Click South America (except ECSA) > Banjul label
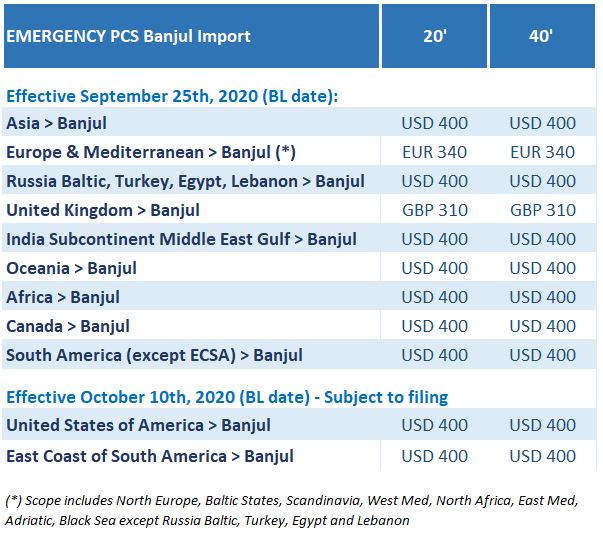This screenshot has width=603, height=538. [154, 355]
